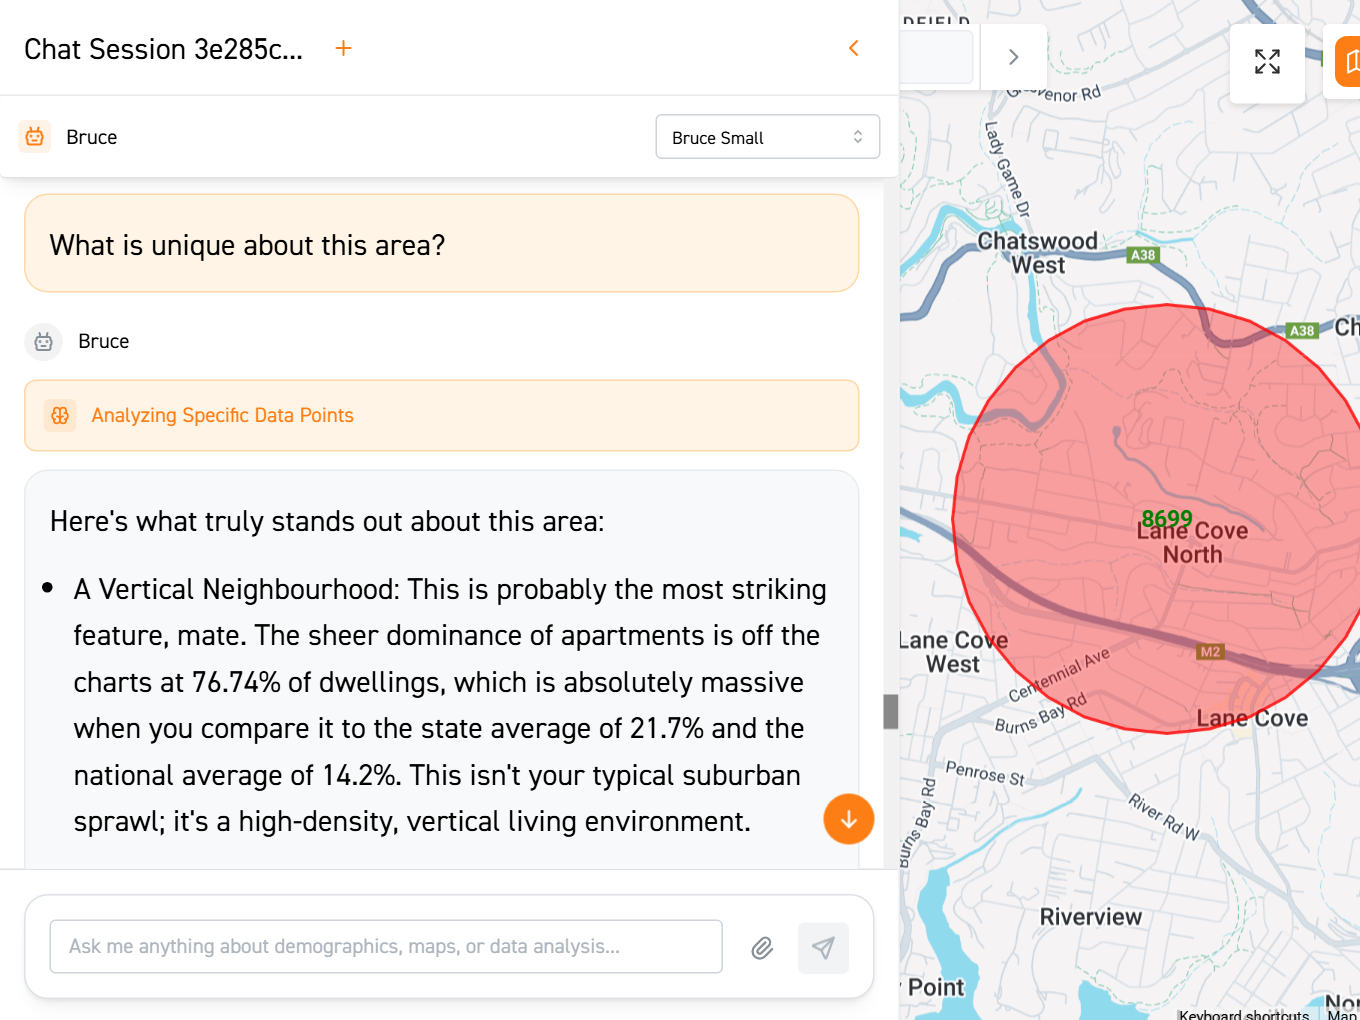Open the Bruce Small model dropdown
The width and height of the screenshot is (1360, 1020).
coord(767,137)
